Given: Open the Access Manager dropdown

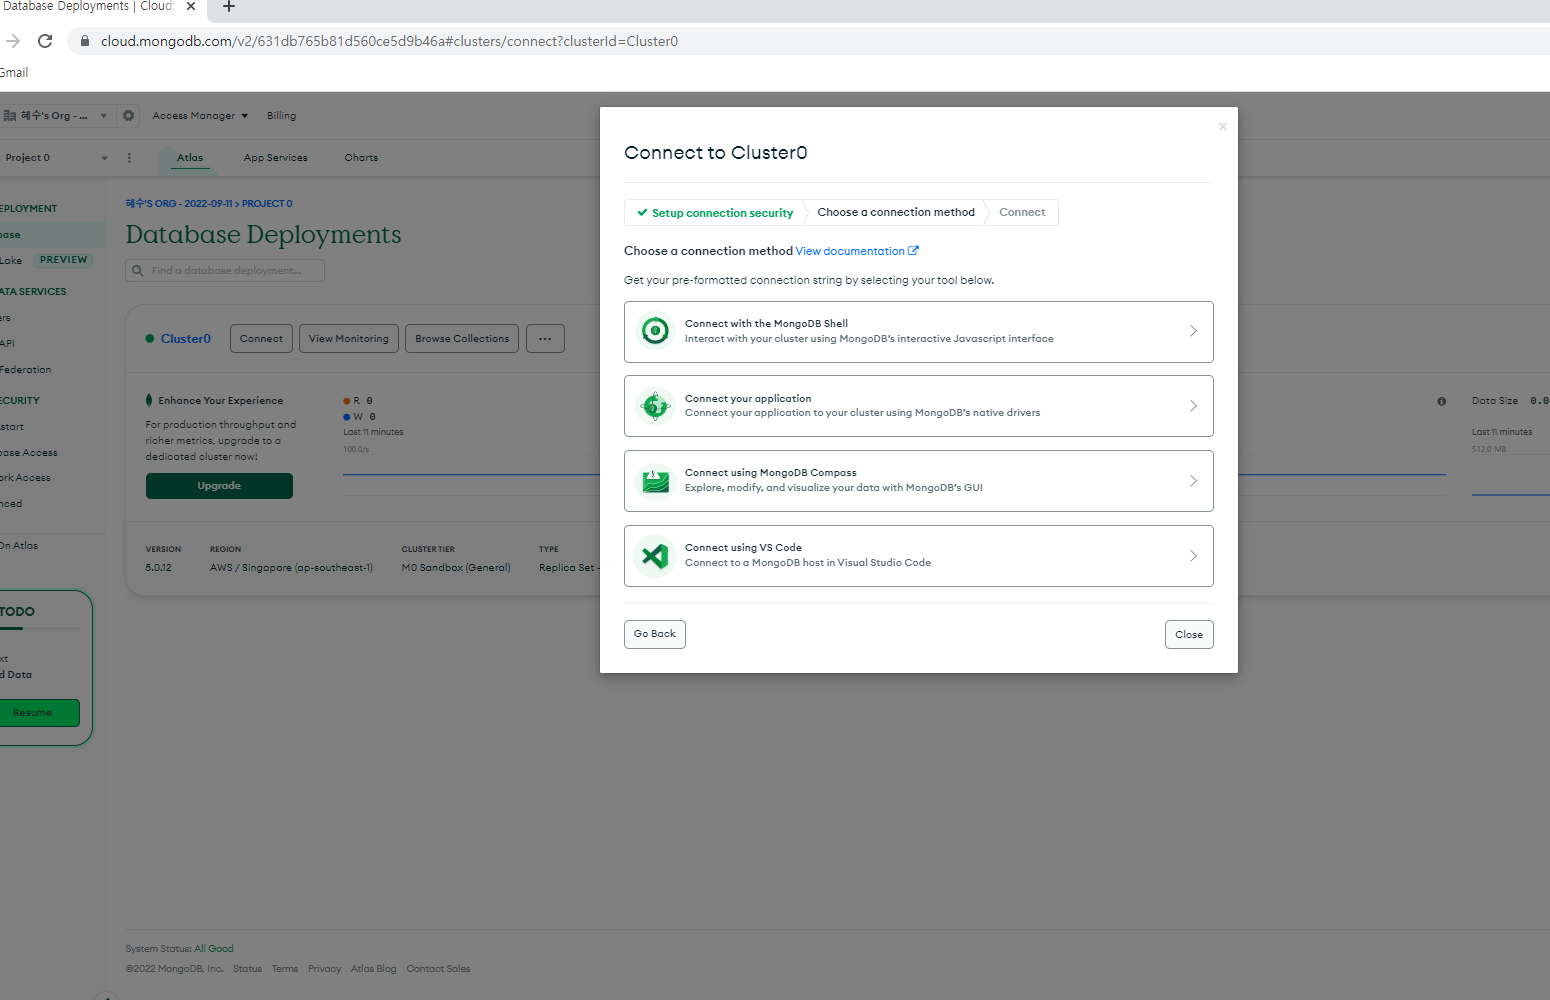Looking at the screenshot, I should [200, 116].
